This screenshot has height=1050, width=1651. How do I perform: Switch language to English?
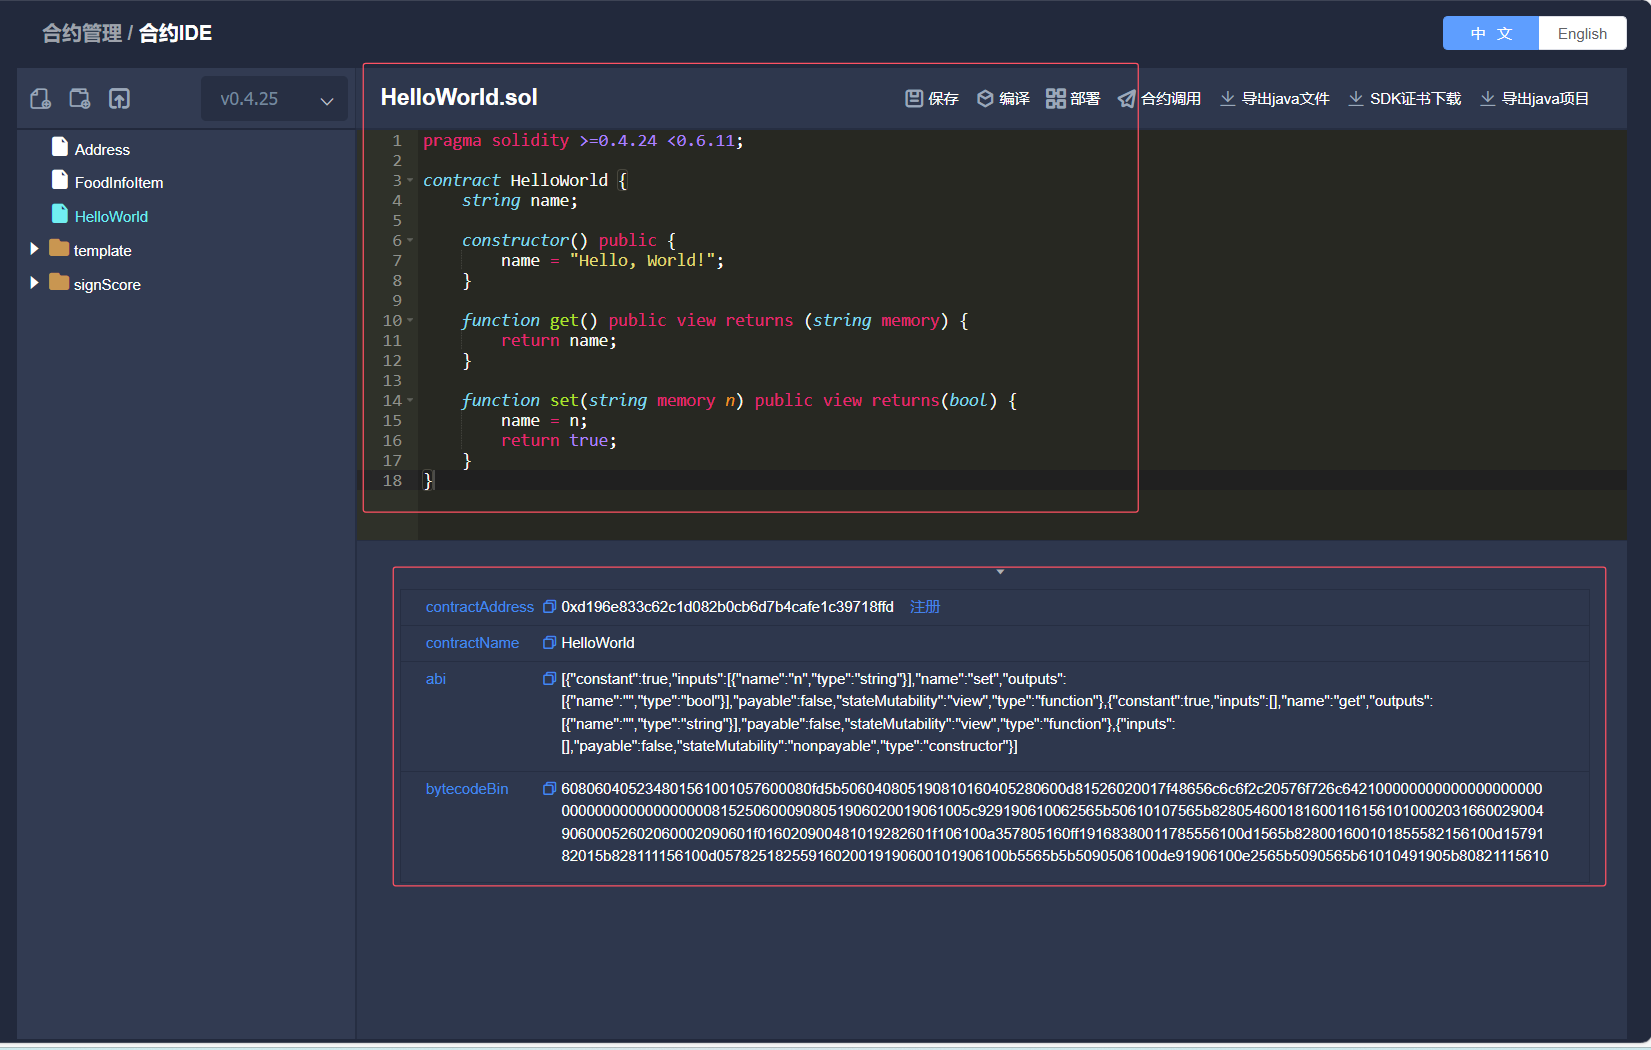coord(1582,33)
